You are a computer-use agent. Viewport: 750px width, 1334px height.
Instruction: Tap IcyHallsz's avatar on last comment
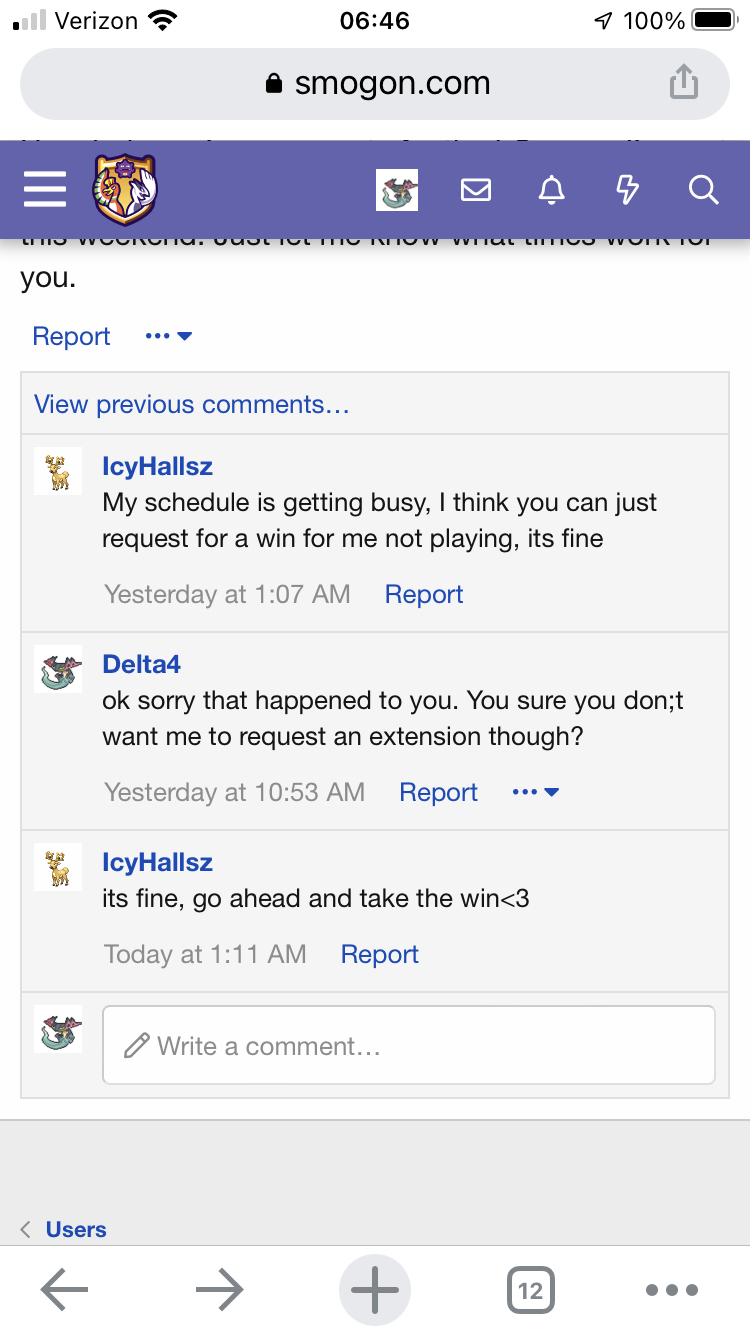tap(58, 866)
